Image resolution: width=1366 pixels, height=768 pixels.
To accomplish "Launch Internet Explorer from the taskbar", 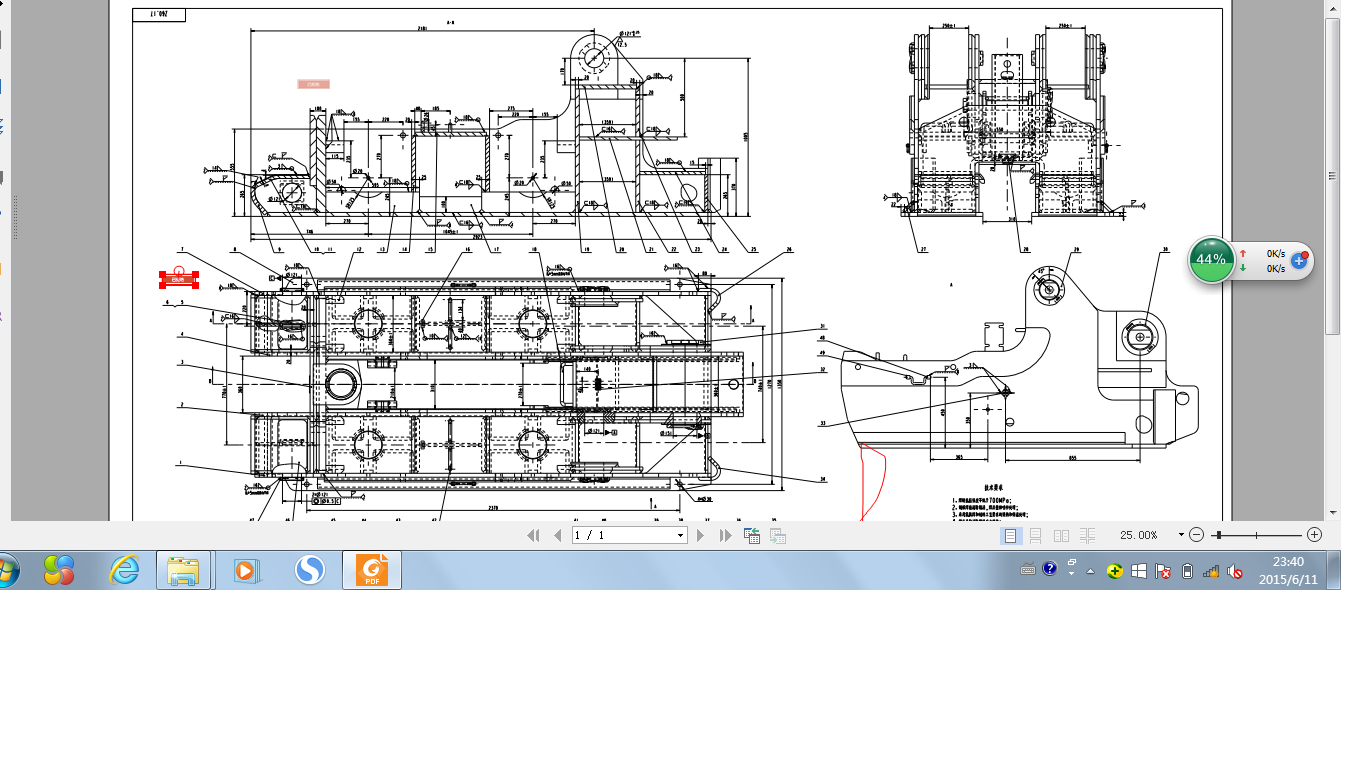I will [124, 571].
